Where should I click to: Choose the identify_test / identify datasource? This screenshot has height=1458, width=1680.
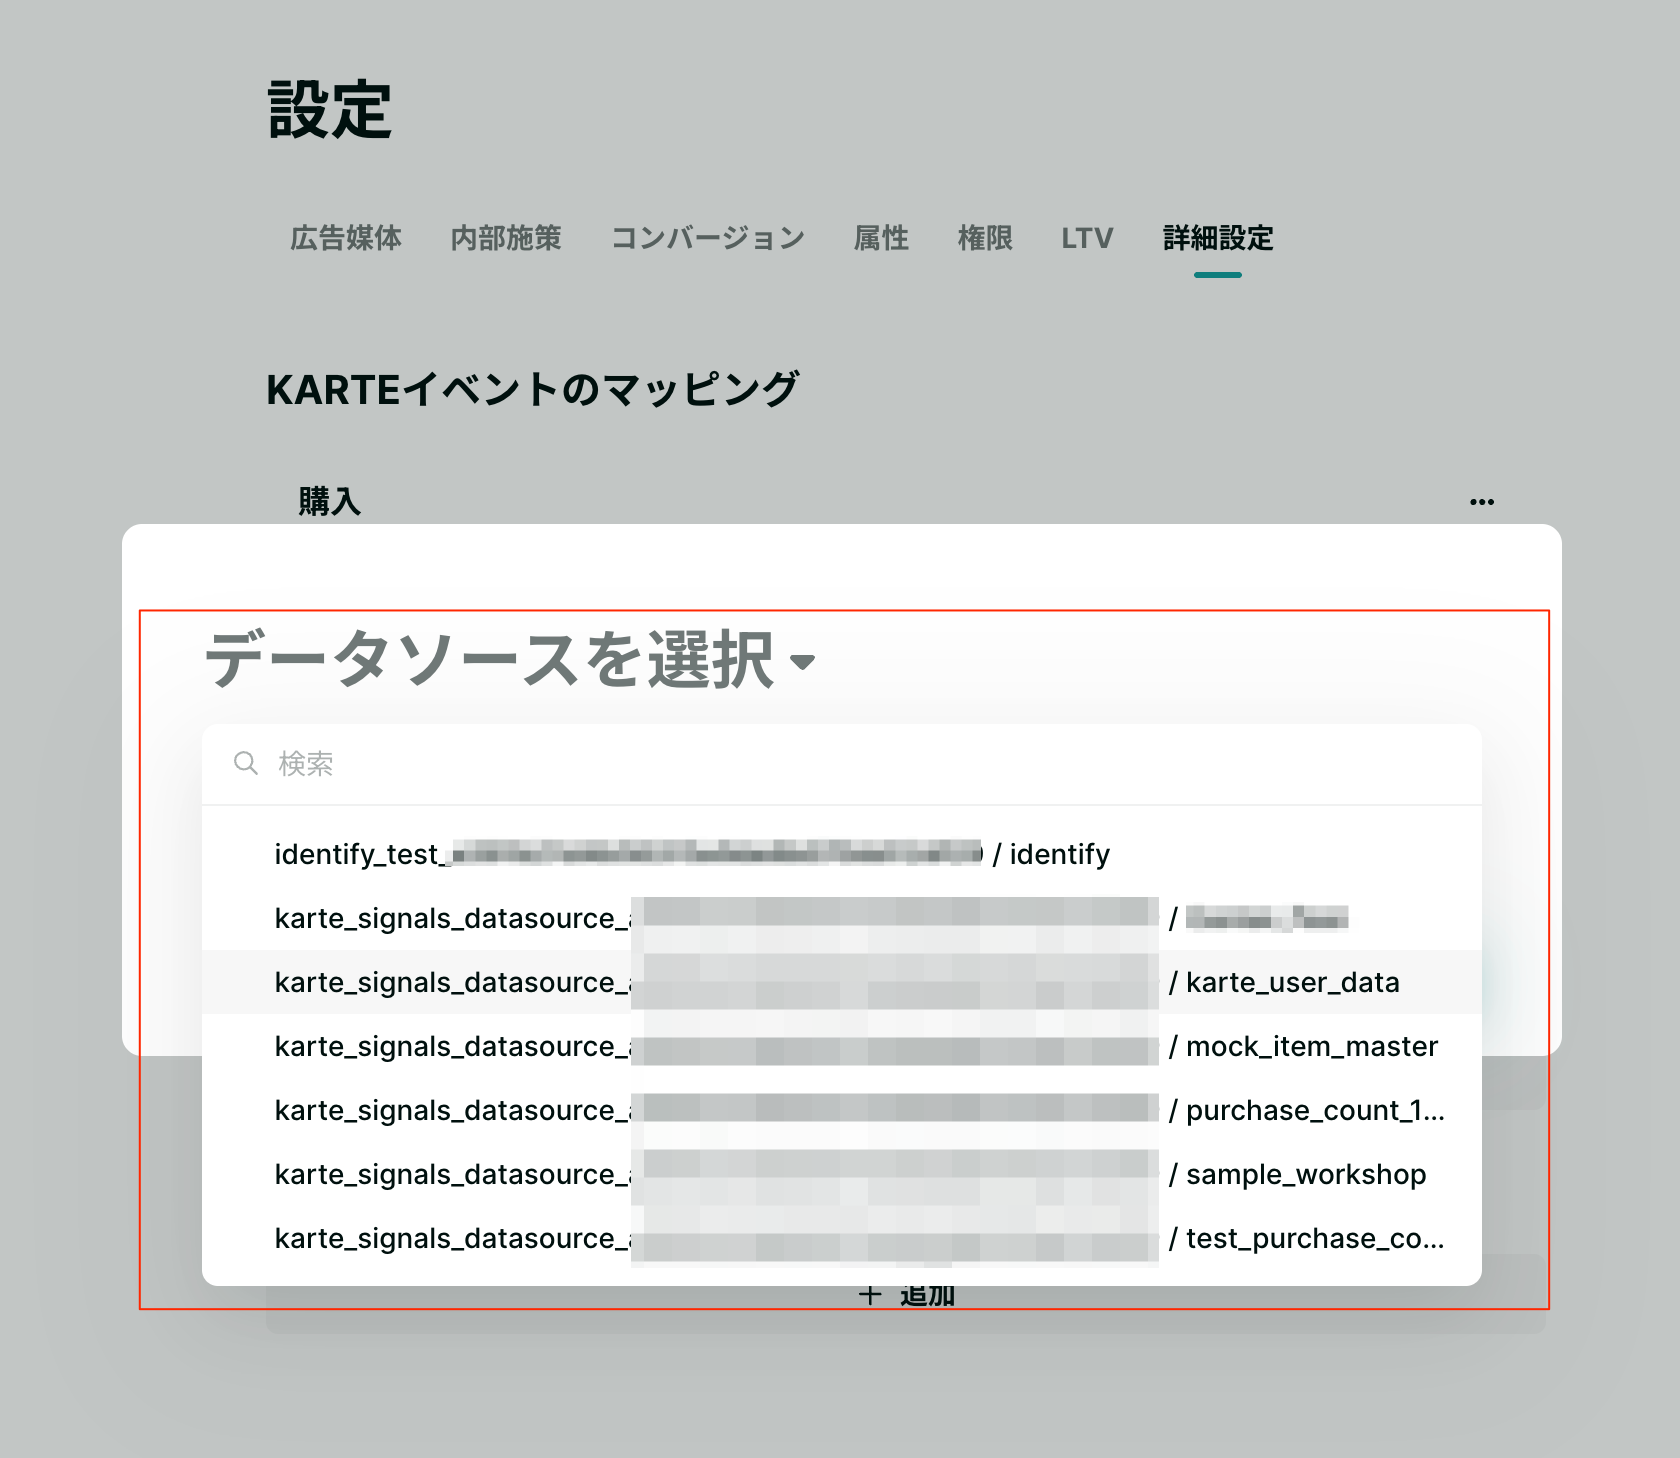click(x=842, y=854)
